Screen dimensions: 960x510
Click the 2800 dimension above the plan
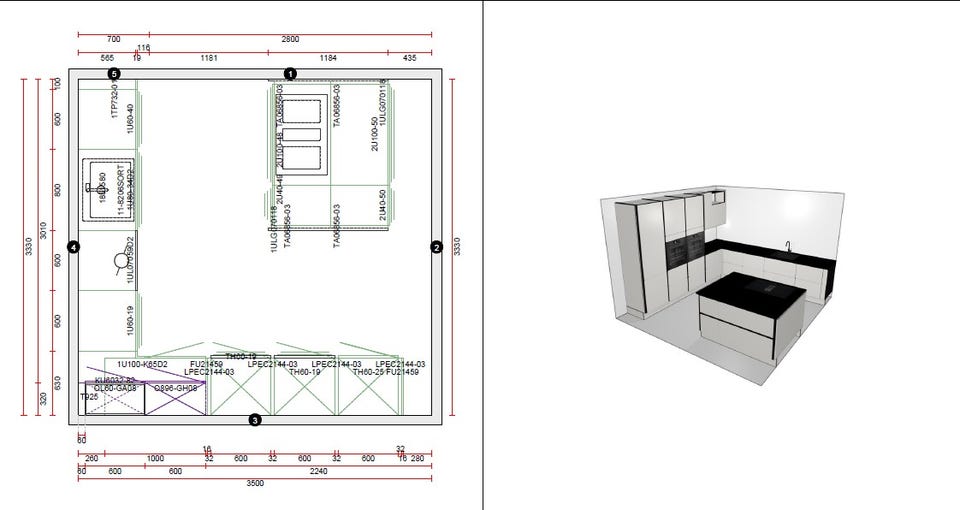coord(290,39)
